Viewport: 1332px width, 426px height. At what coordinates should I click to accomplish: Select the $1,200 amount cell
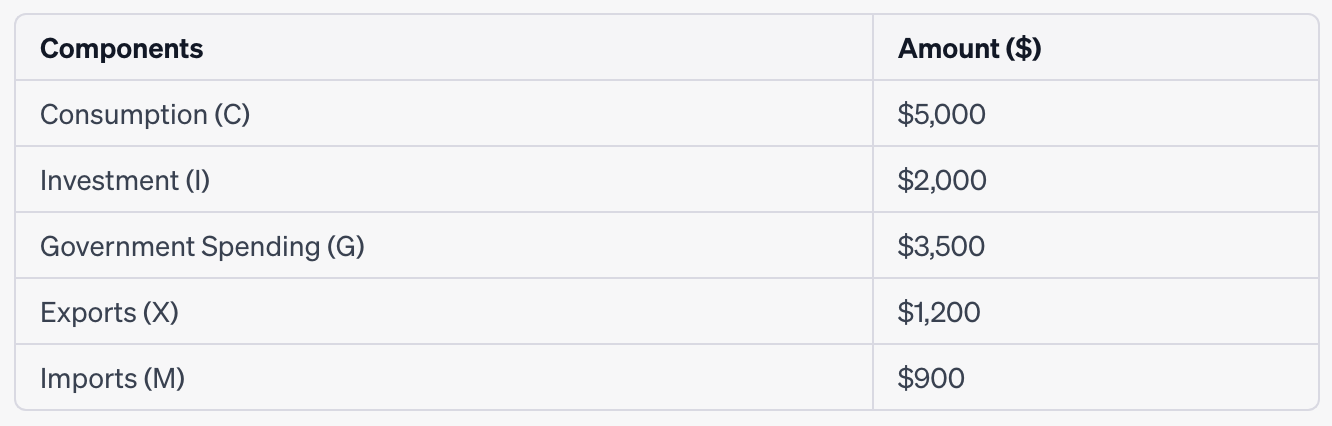[1096, 312]
